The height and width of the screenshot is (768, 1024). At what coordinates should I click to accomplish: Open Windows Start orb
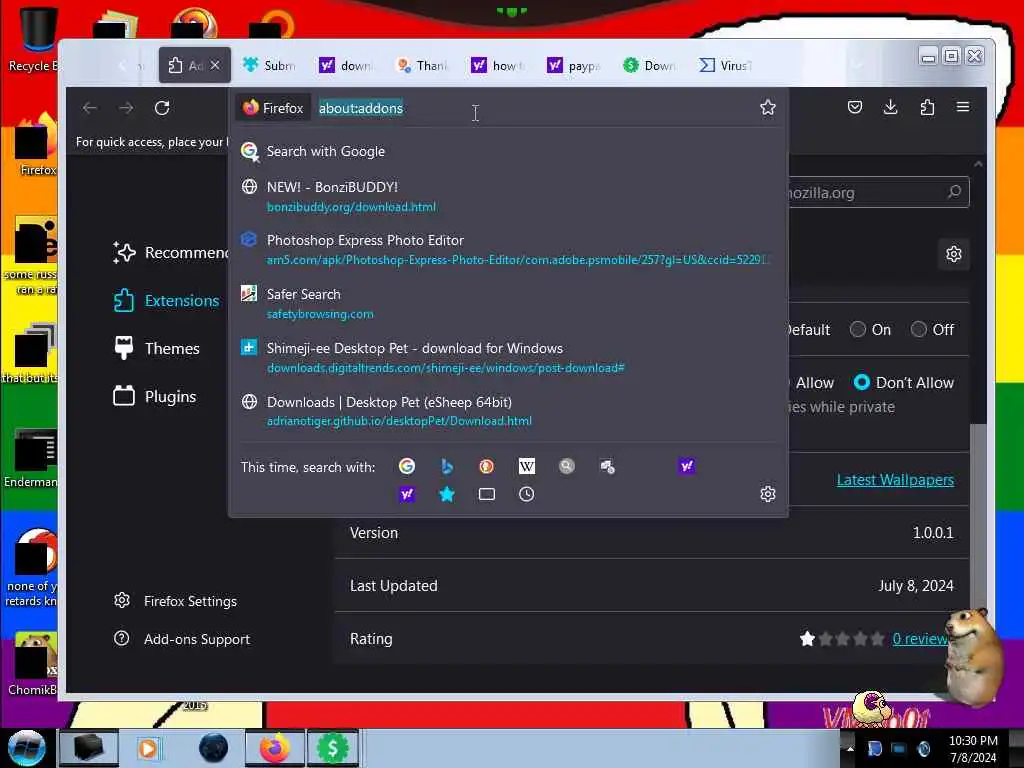(27, 748)
